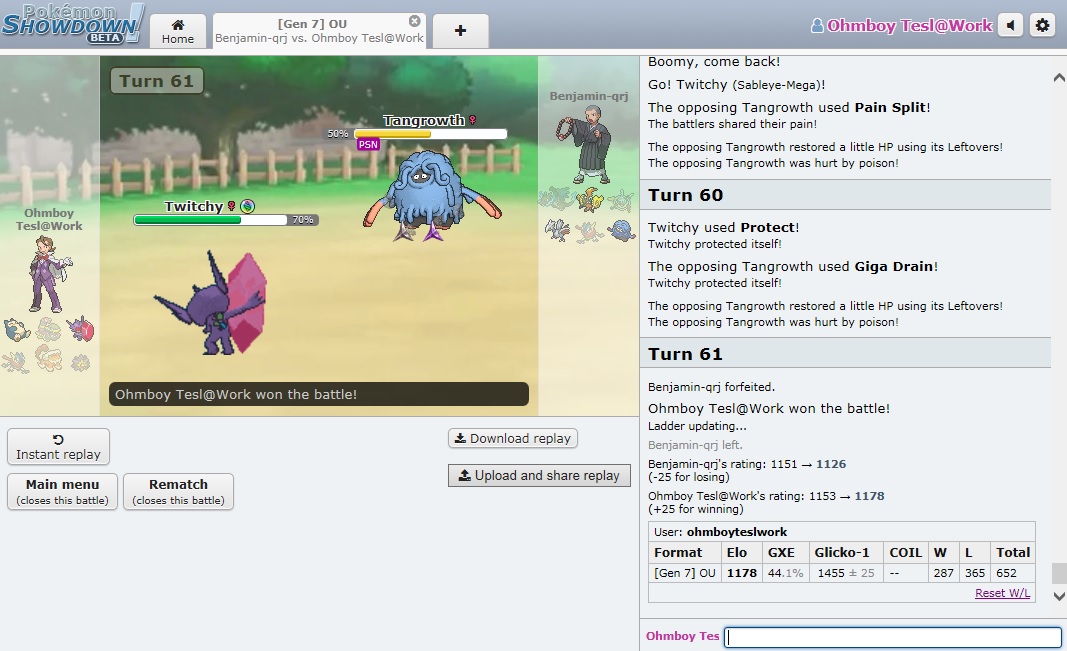Return to Main menu
The image size is (1067, 651).
pyautogui.click(x=63, y=491)
